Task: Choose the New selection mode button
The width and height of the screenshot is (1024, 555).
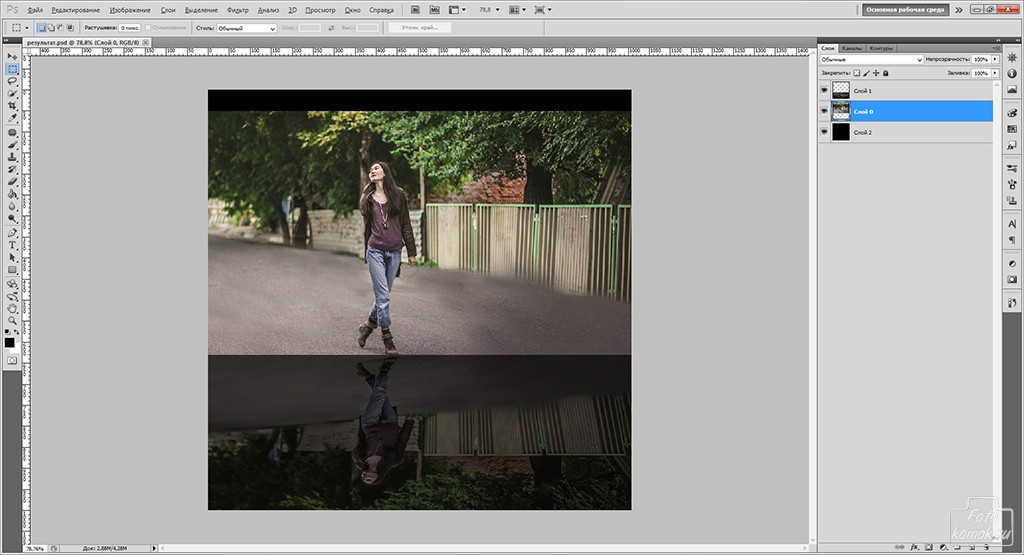Action: tap(42, 27)
